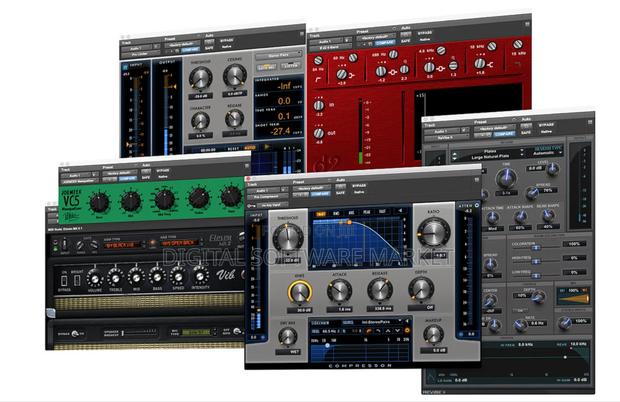This screenshot has height=402, width=620.
Task: Click the blue circle below the compressor ATTEN meter
Action: tap(461, 334)
